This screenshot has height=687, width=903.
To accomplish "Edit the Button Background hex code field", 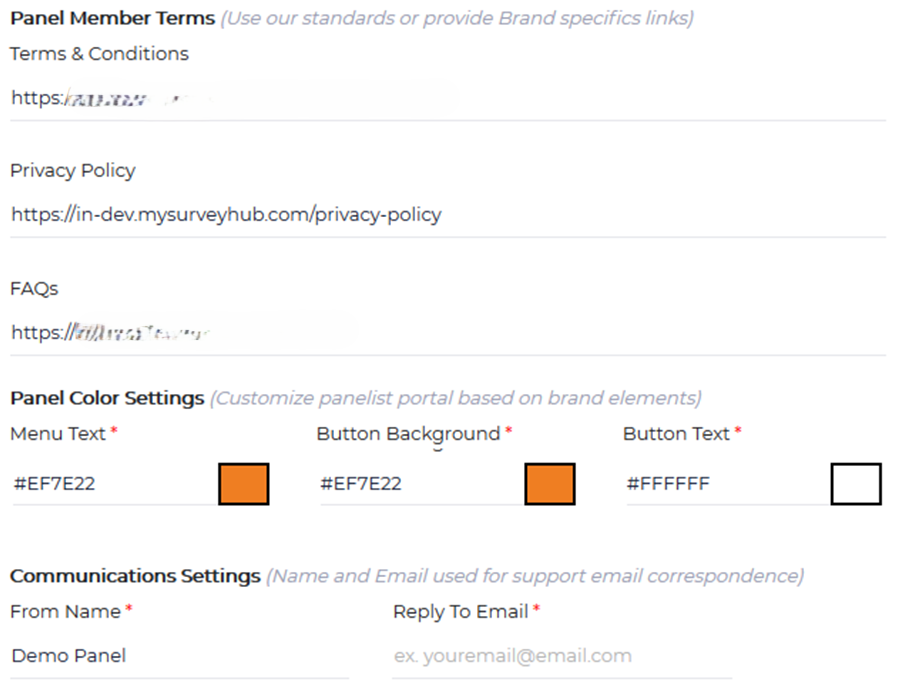I will click(x=418, y=484).
